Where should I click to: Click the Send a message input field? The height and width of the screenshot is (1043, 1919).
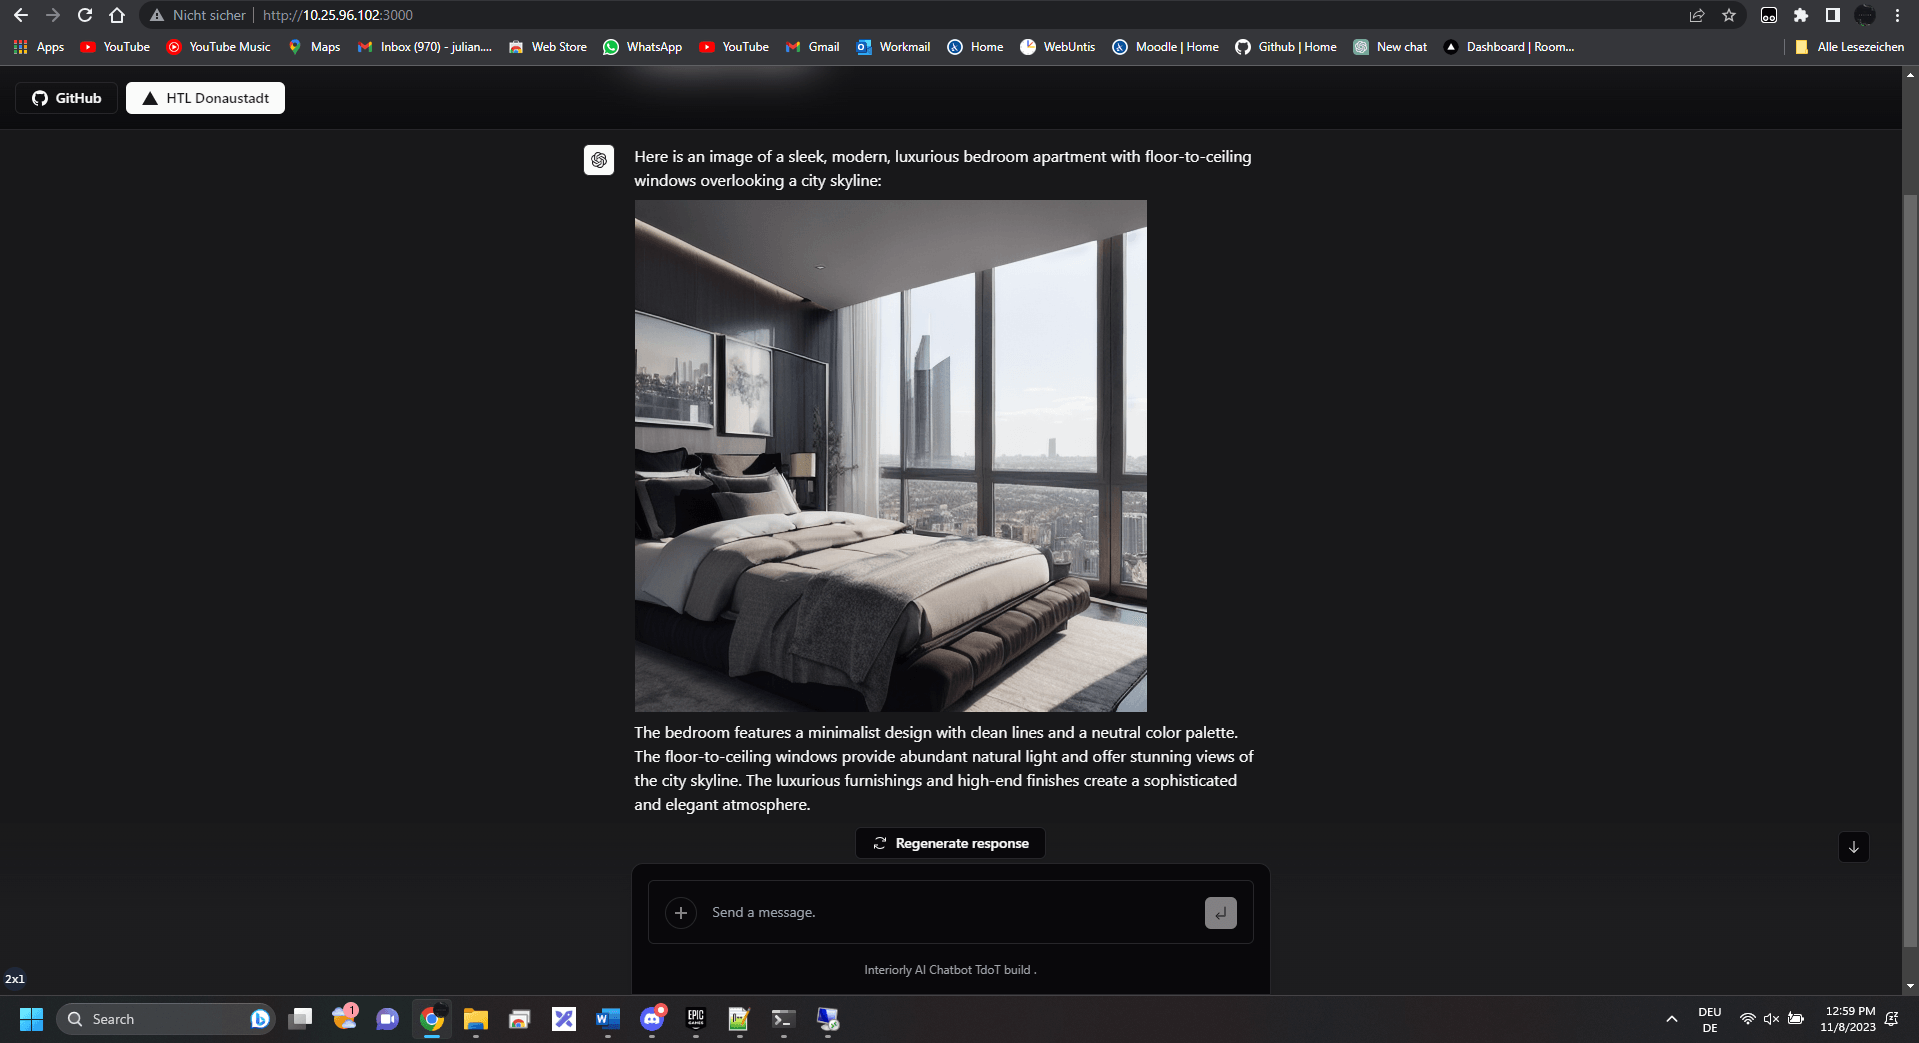click(x=900, y=912)
